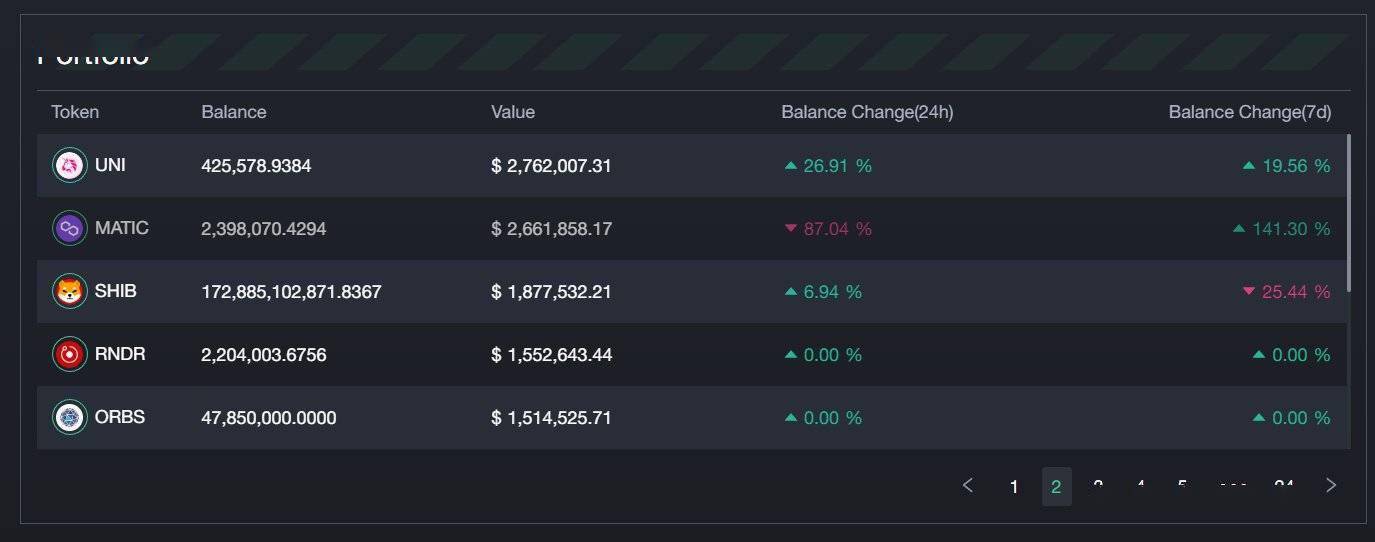Click UNI balance 425,578.9384
Image resolution: width=1375 pixels, height=542 pixels.
pyautogui.click(x=256, y=166)
